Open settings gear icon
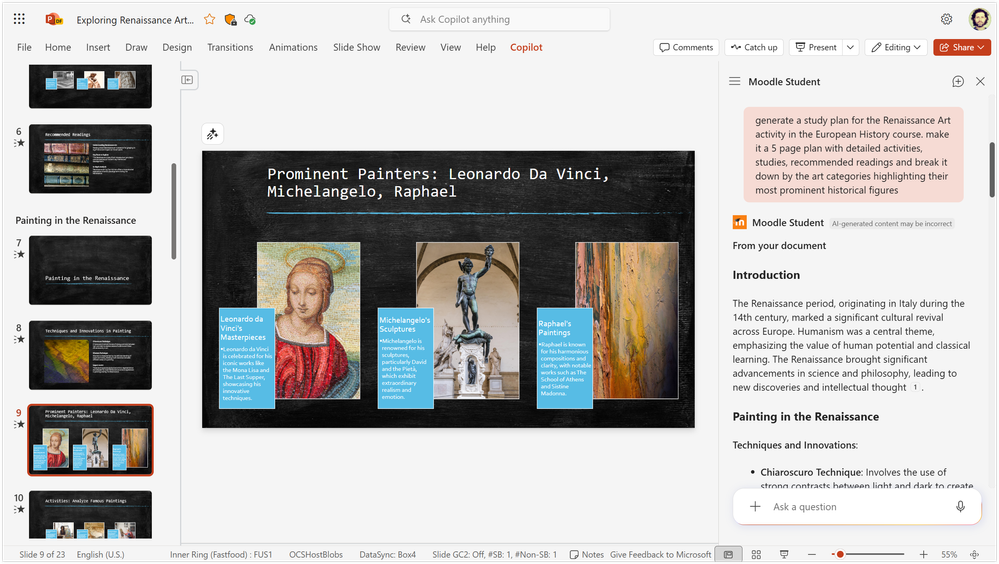The width and height of the screenshot is (999, 564). [947, 19]
